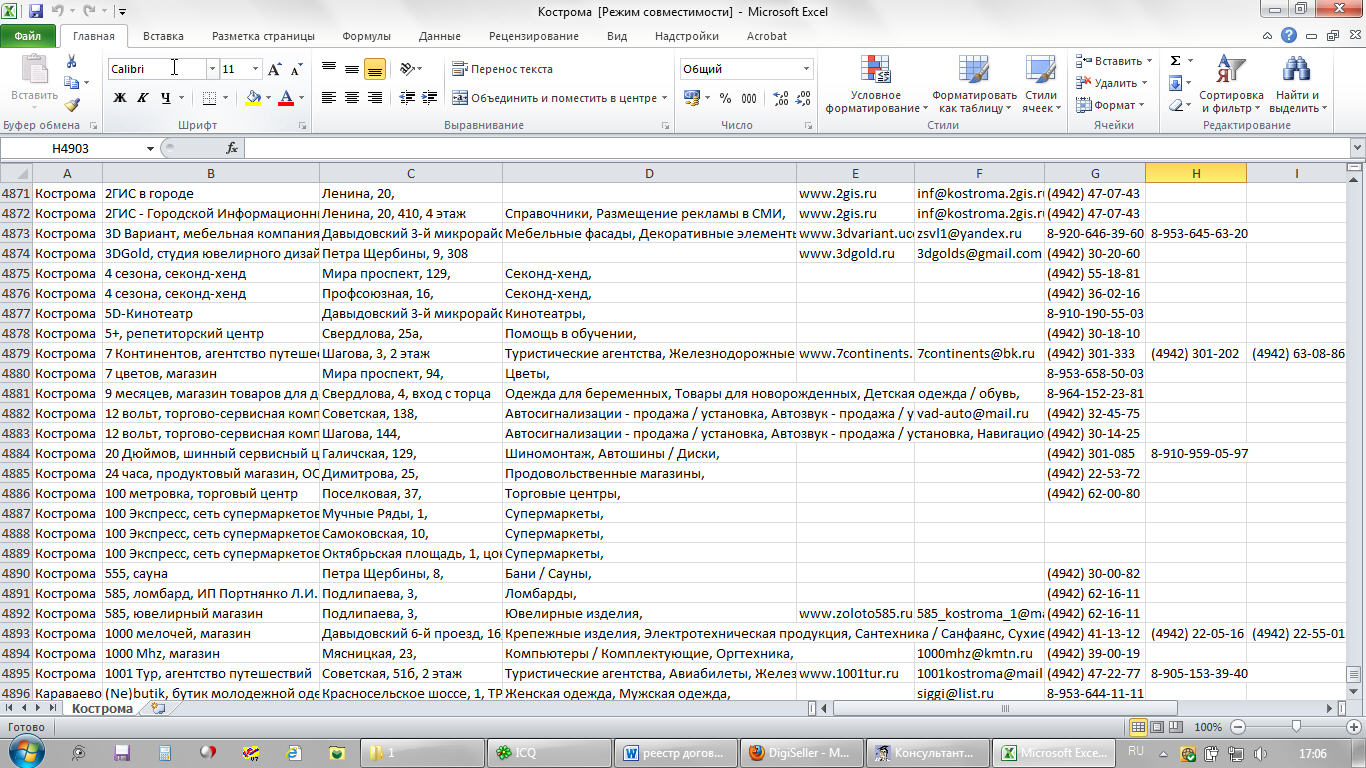Expand Условное форматирование menu
1366x768 pixels.
click(876, 84)
